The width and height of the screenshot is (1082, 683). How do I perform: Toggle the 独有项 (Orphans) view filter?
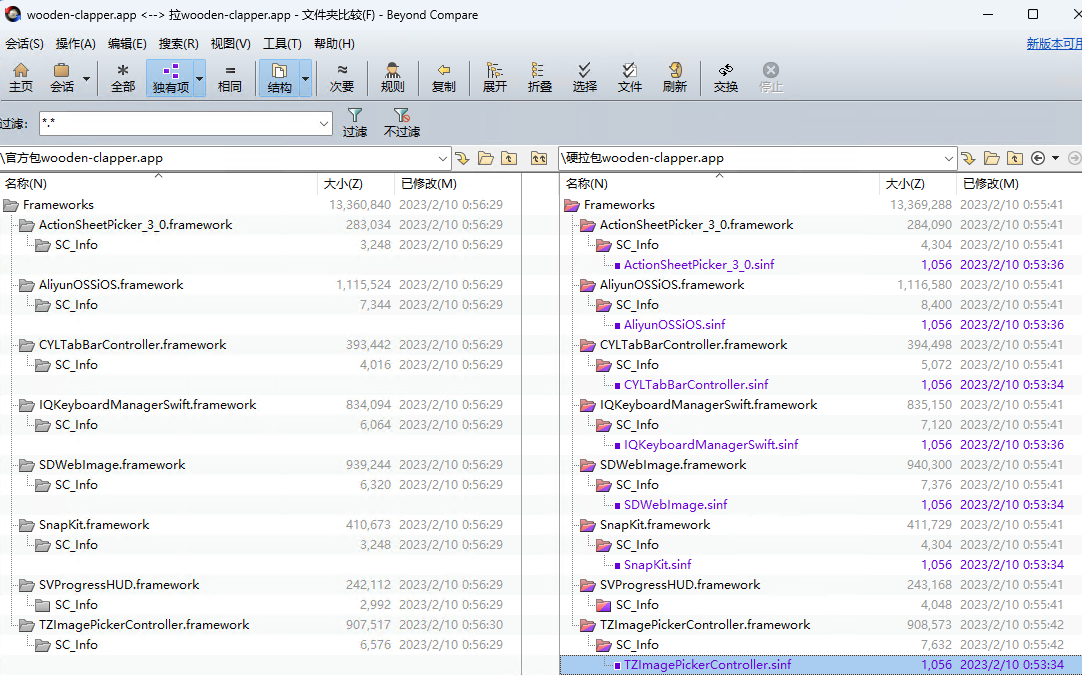[x=170, y=77]
